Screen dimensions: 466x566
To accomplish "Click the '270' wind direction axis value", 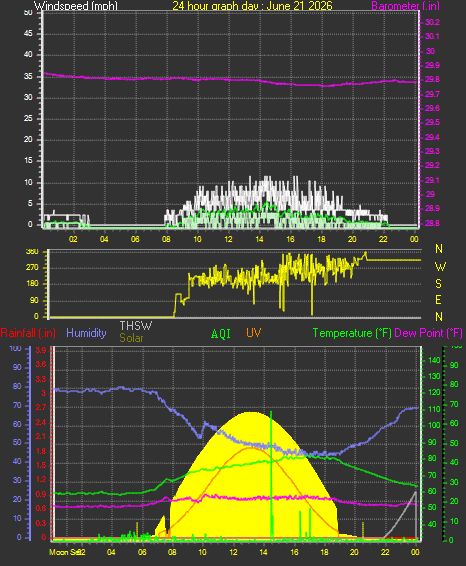I will pos(32,268).
